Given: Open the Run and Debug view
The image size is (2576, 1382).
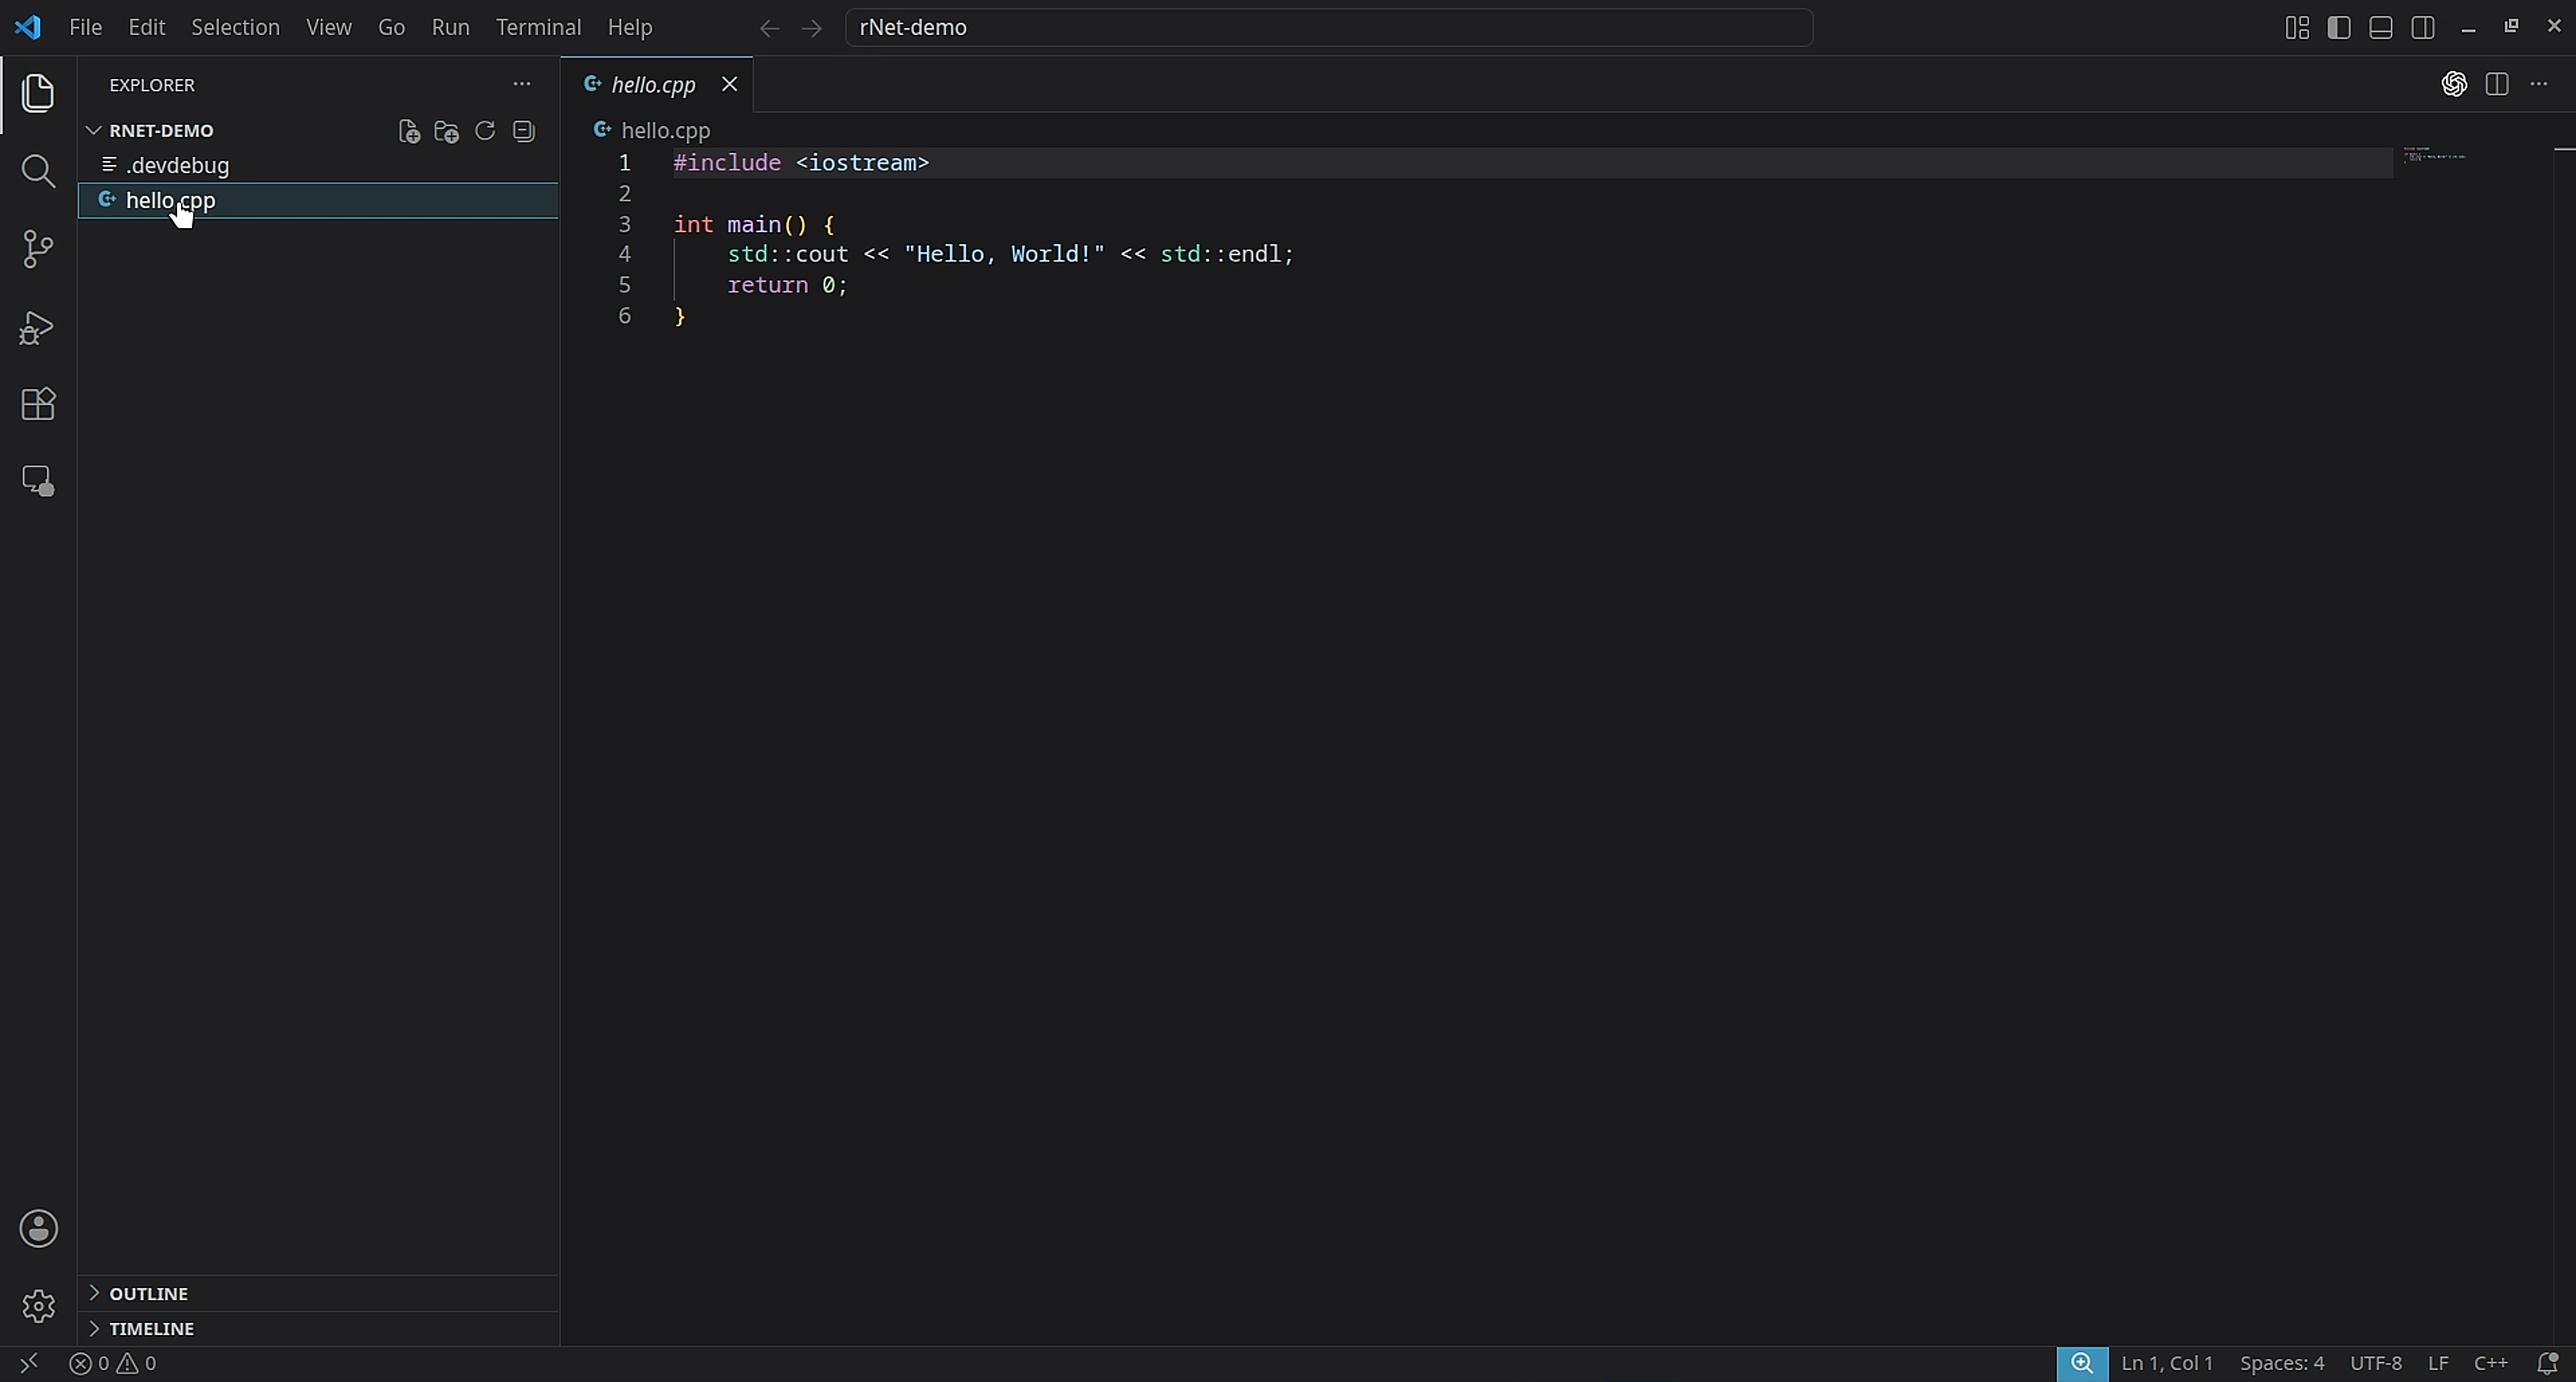Looking at the screenshot, I should (38, 327).
